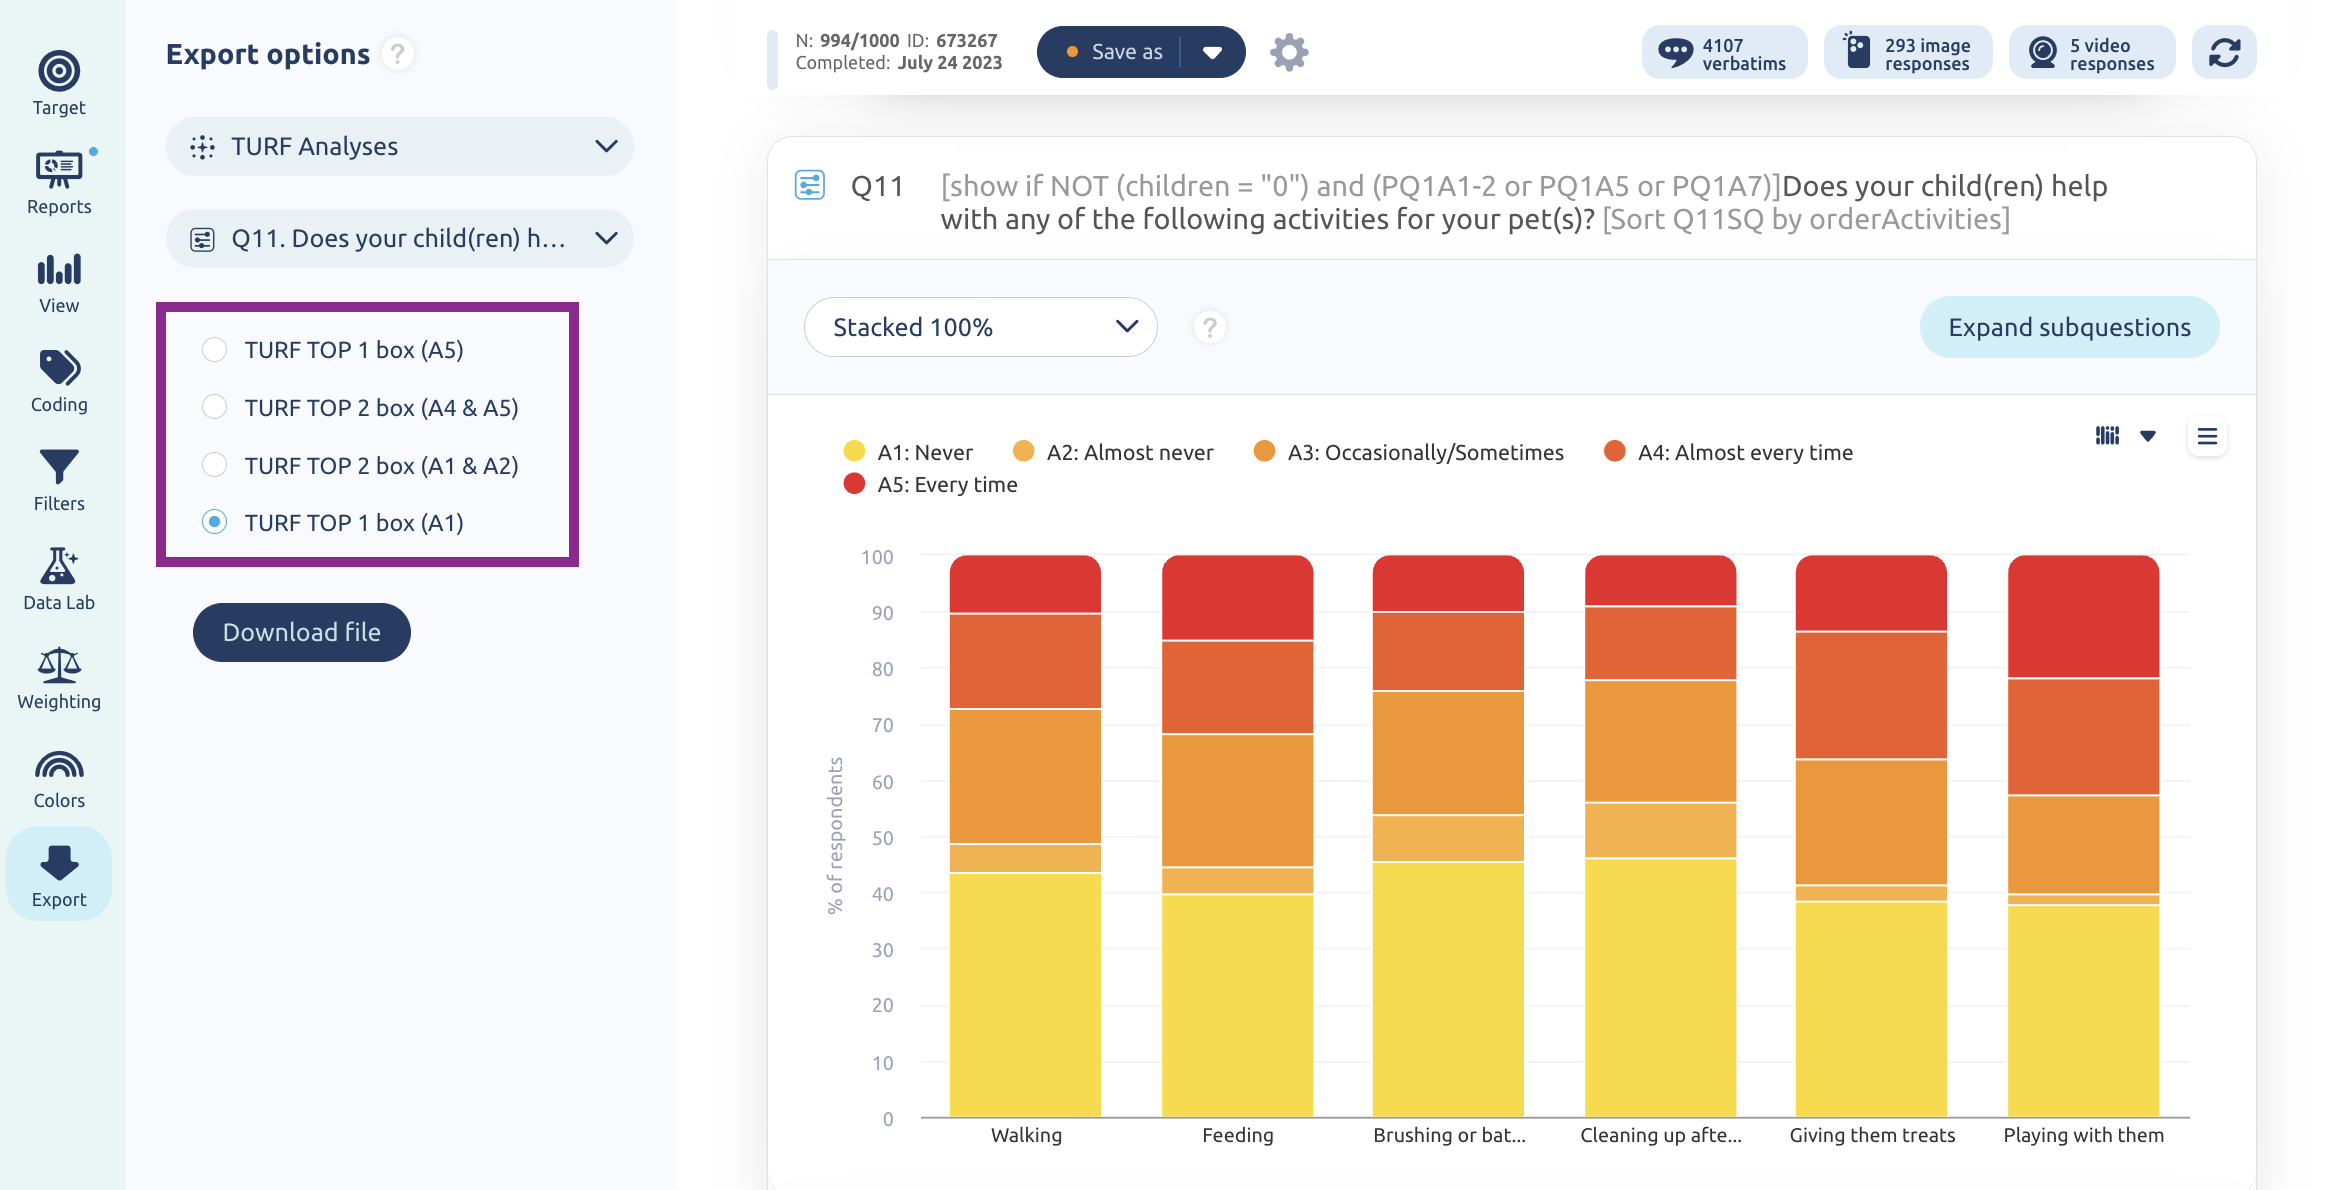Select TURF TOP 1 box (A1) radio
Viewport: 2336px width, 1190px height.
(x=214, y=522)
